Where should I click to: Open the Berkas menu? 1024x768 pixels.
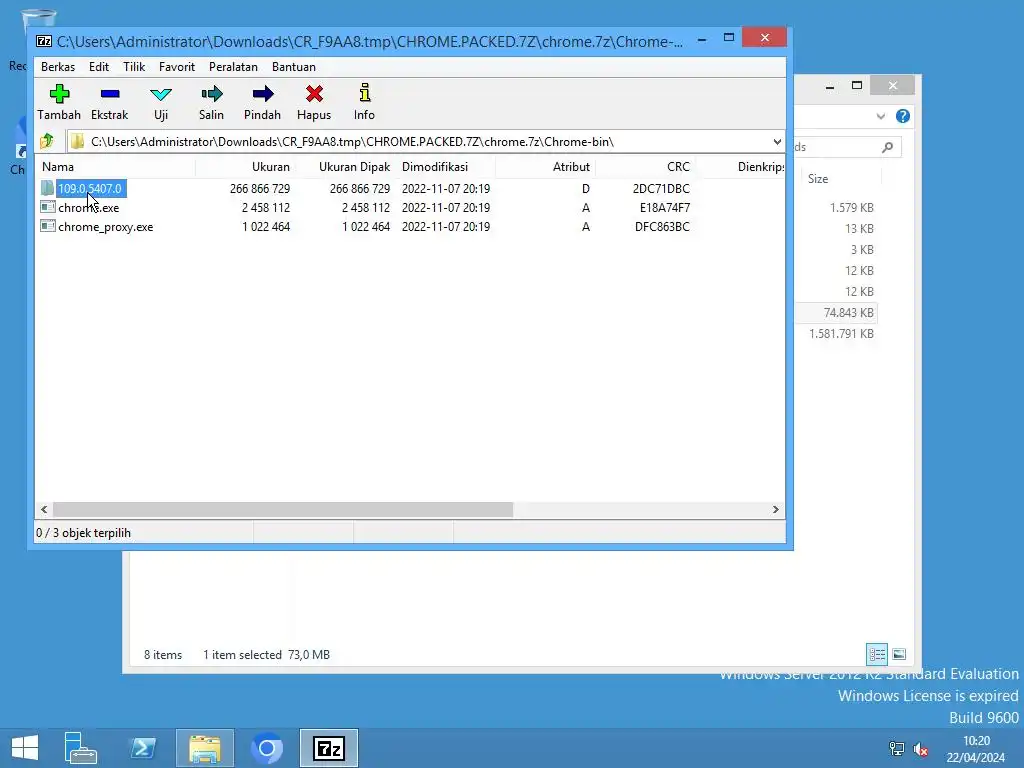(x=58, y=67)
